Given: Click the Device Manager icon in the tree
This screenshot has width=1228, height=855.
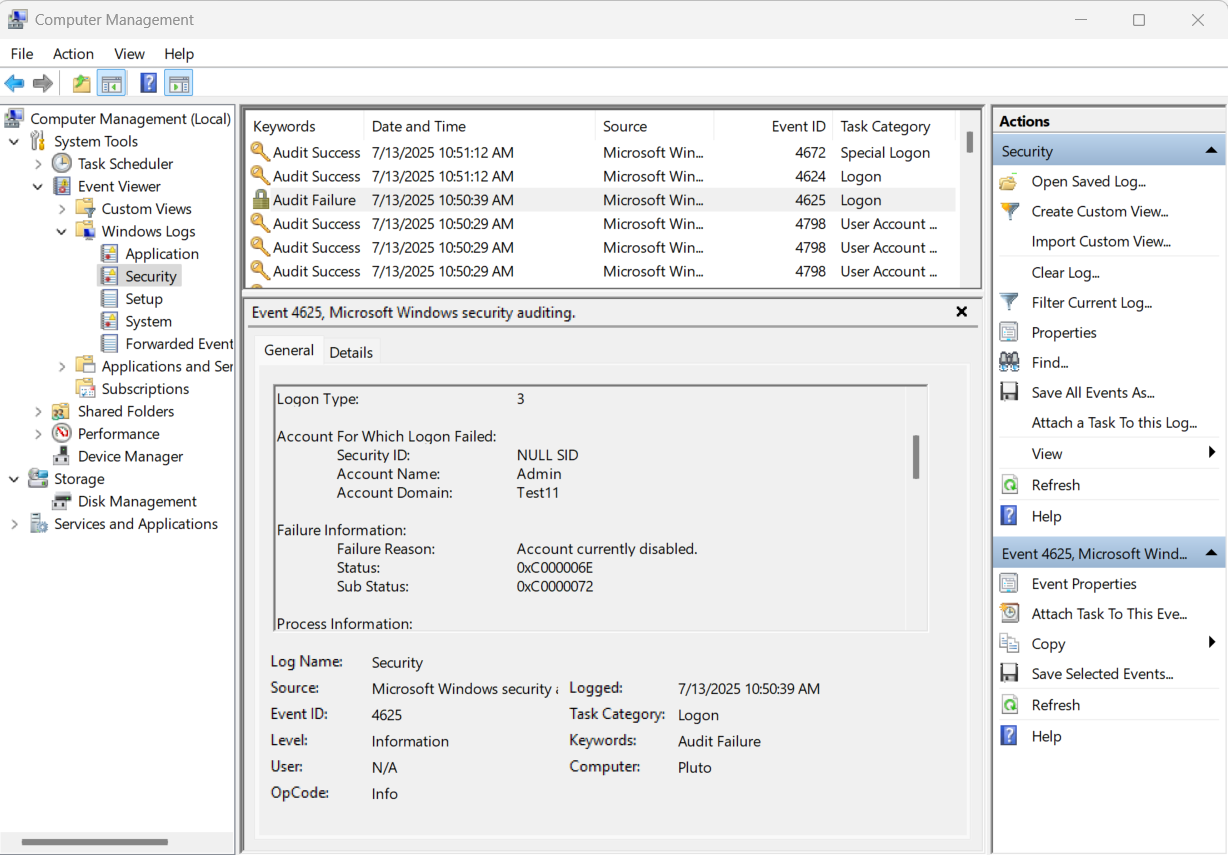Looking at the screenshot, I should (62, 457).
